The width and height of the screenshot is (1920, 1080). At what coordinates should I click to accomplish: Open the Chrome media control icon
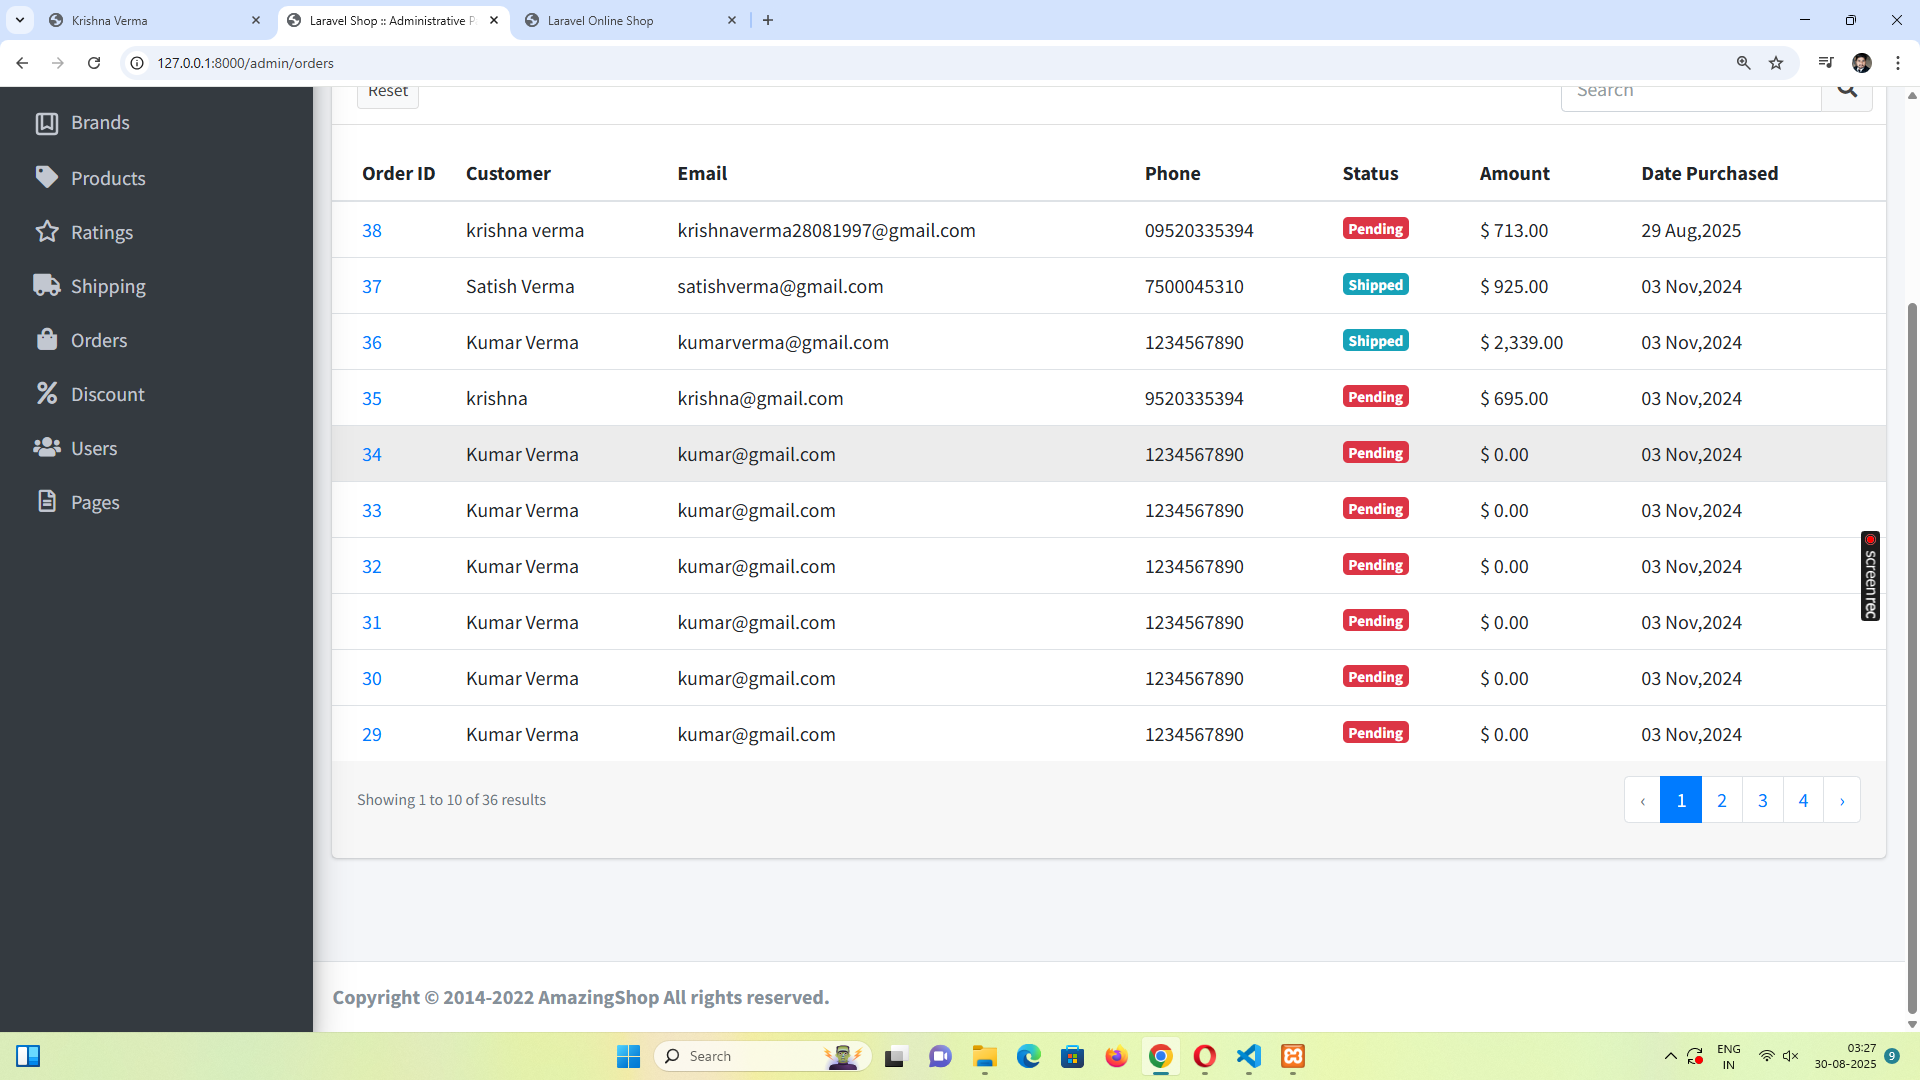pos(1826,63)
